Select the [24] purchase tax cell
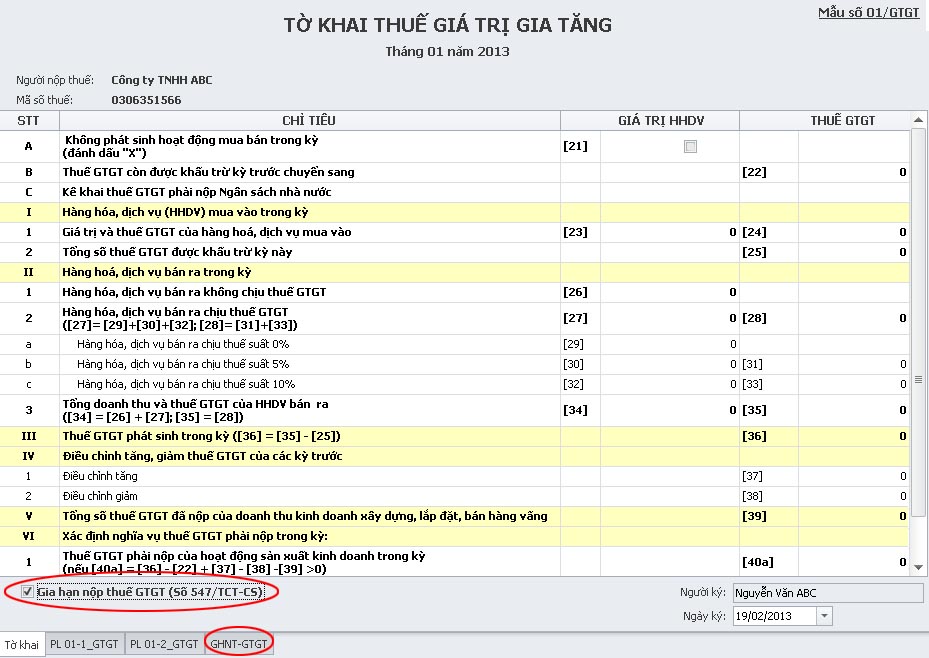 tap(853, 232)
